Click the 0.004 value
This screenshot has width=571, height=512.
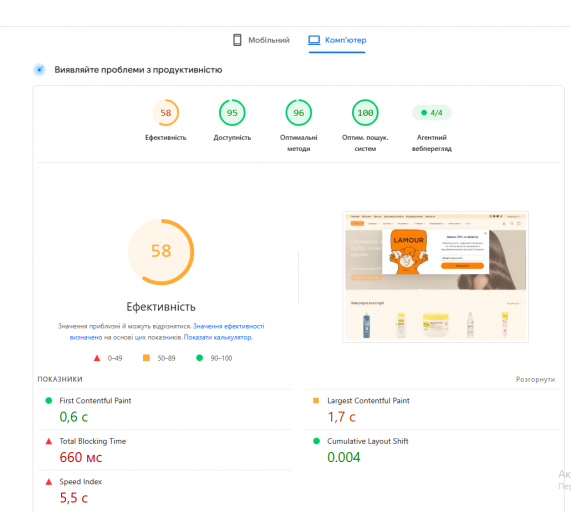coord(344,457)
